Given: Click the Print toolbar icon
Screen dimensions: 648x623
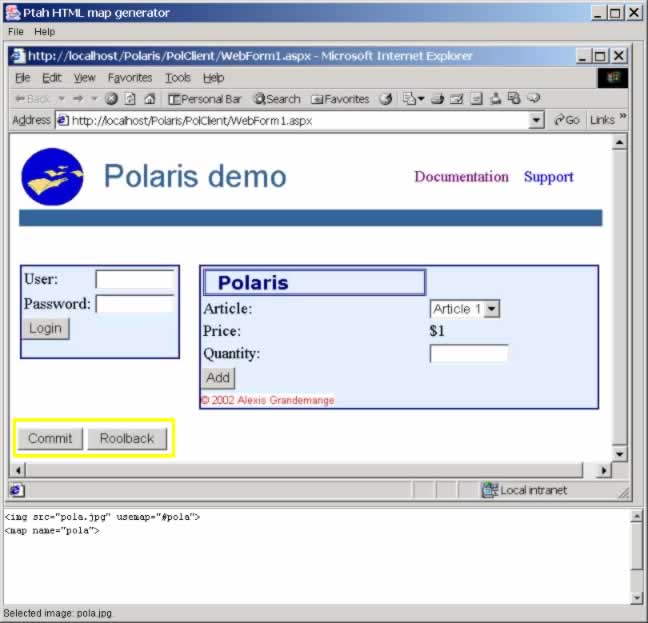Looking at the screenshot, I should [437, 99].
